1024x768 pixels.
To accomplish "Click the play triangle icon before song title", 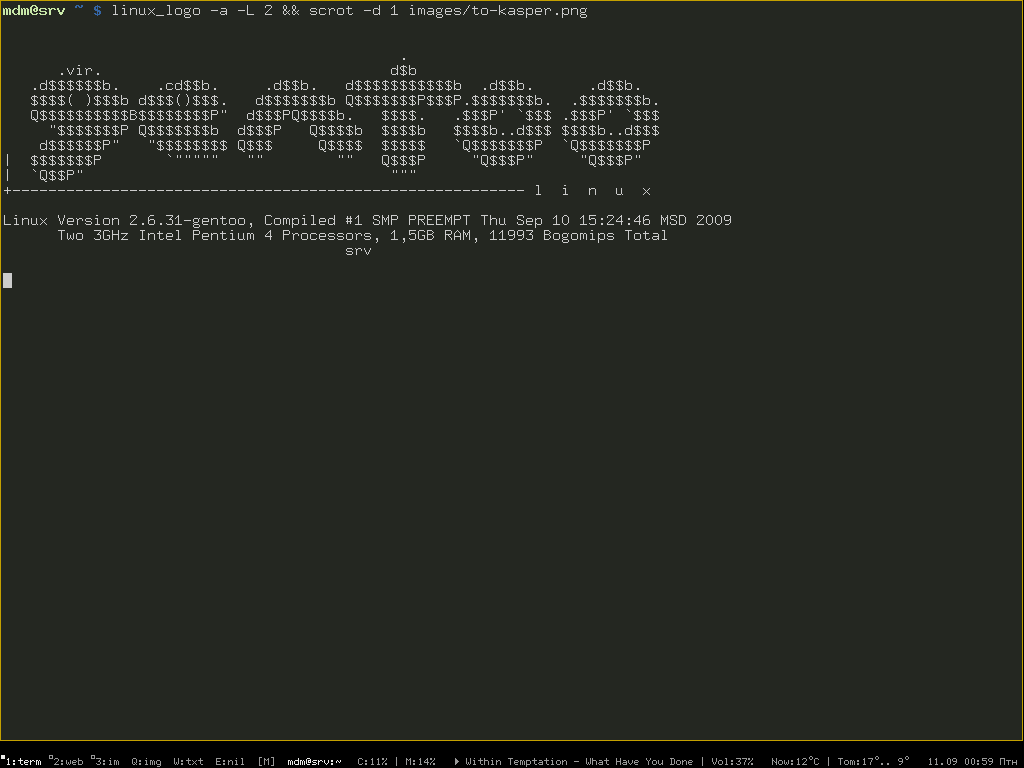I will tap(457, 761).
